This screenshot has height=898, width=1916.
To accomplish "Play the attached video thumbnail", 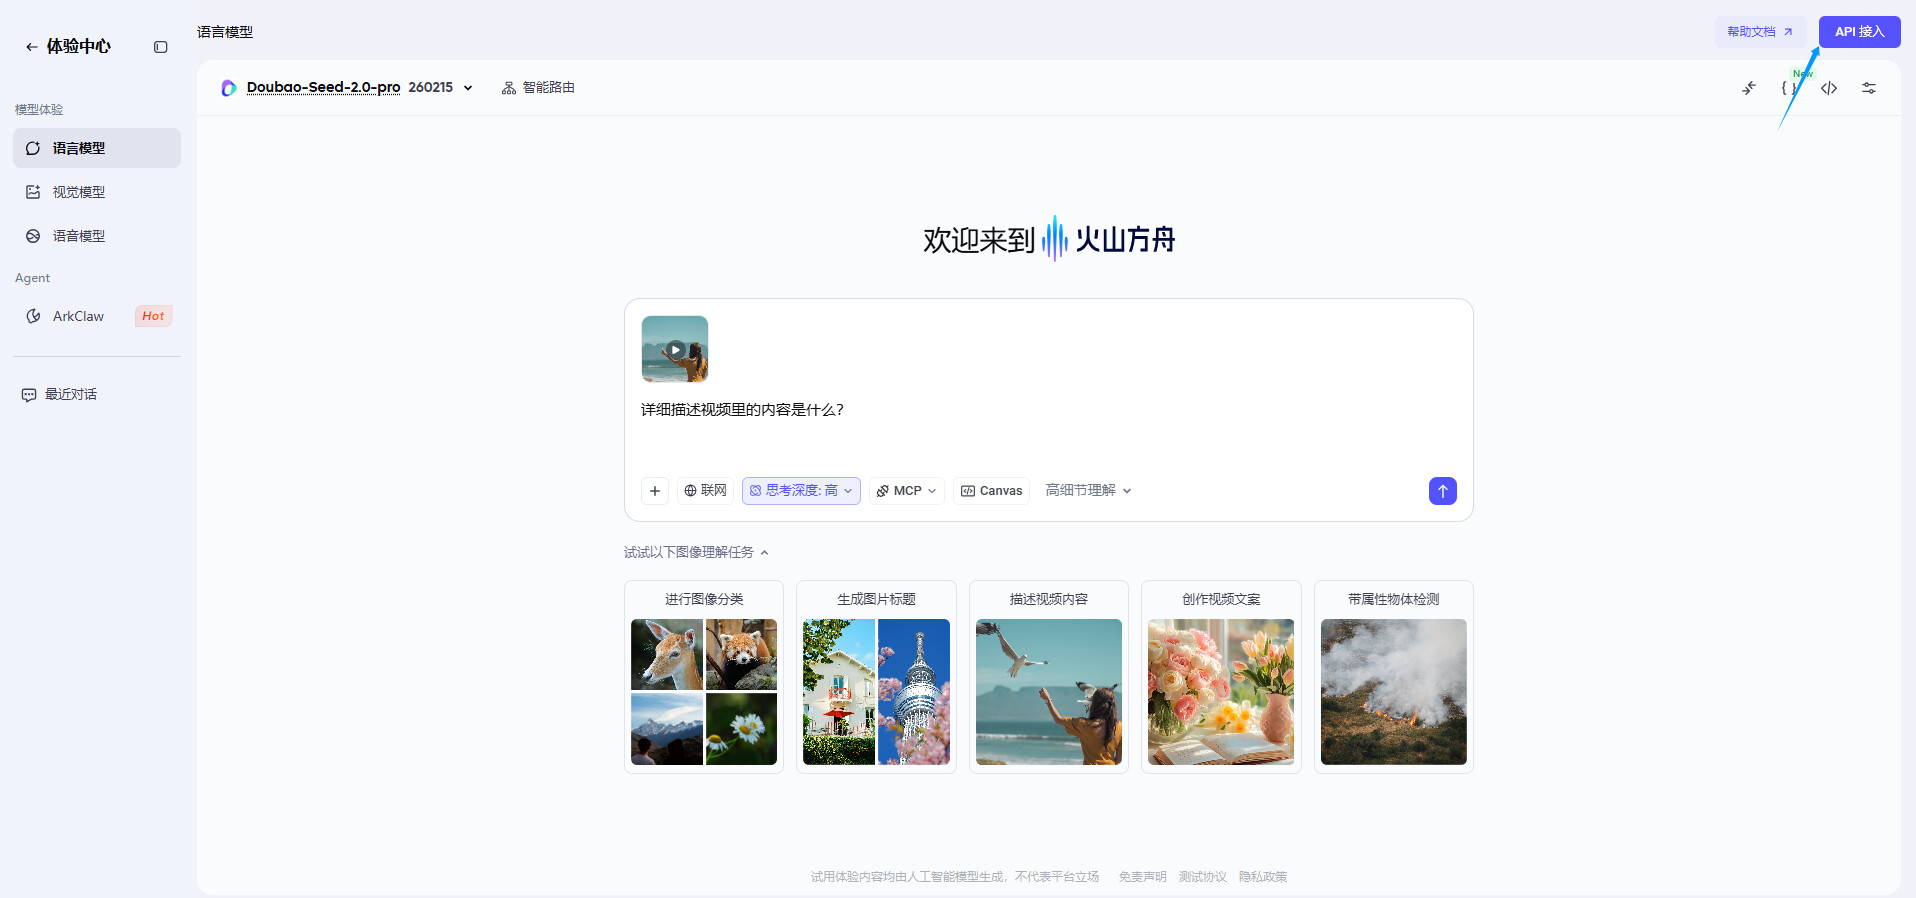I will click(x=675, y=349).
